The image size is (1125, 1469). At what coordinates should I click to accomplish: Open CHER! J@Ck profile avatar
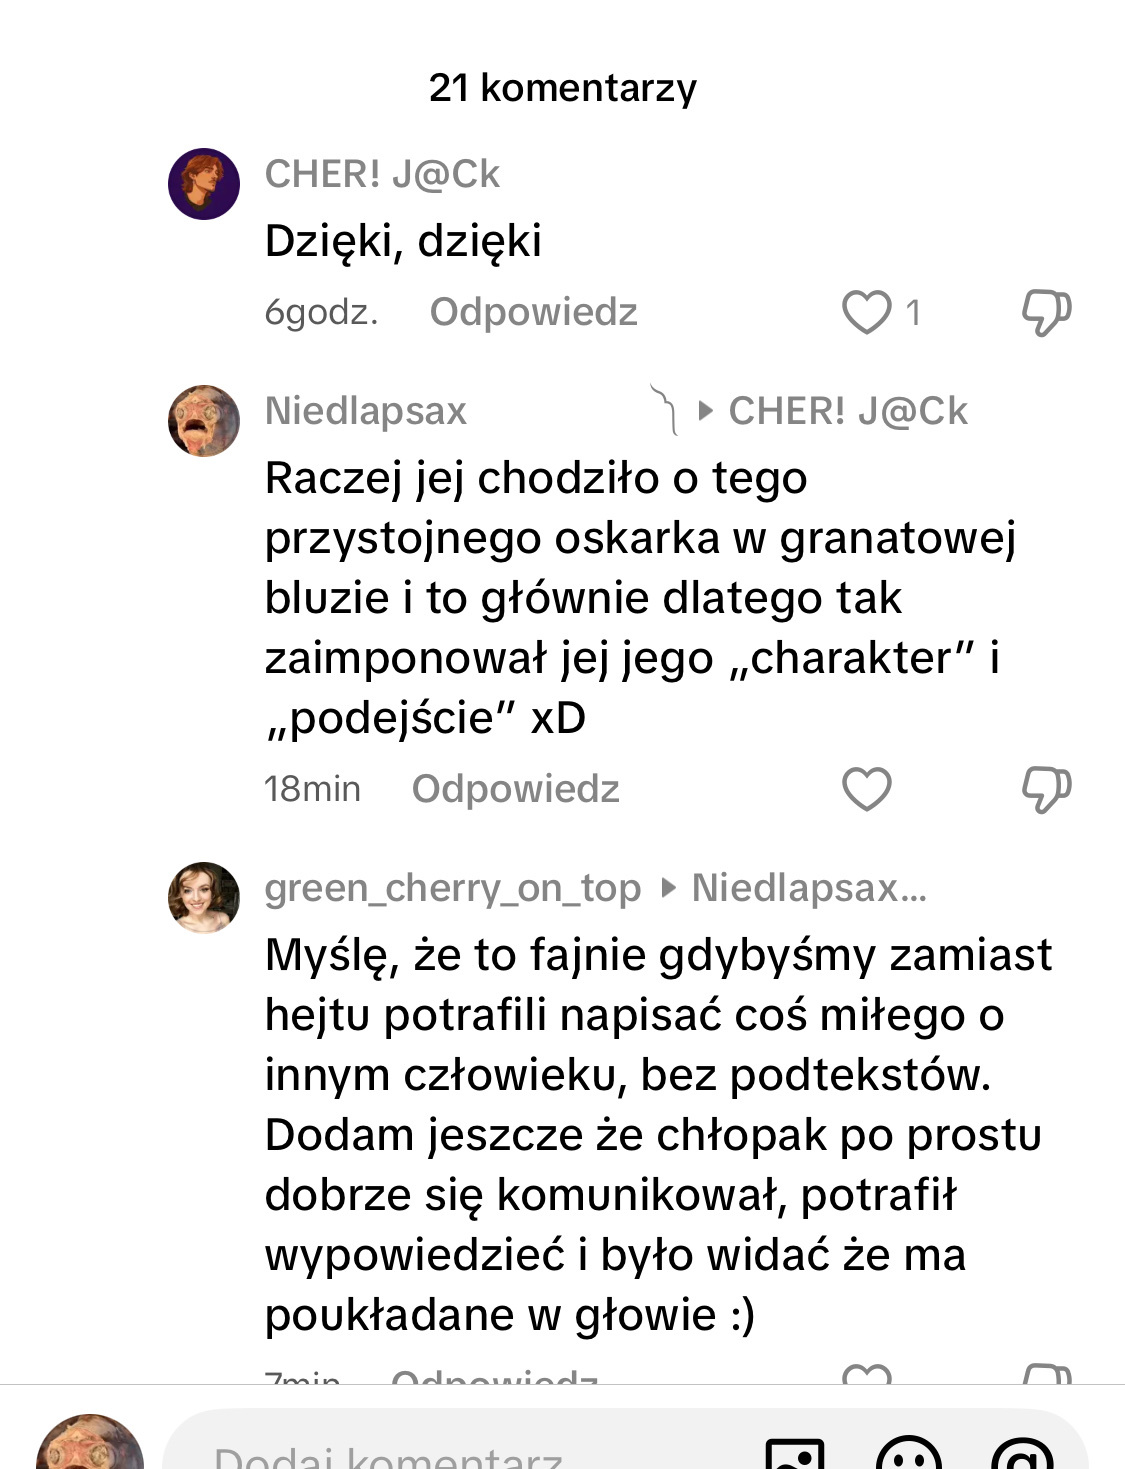[x=204, y=184]
